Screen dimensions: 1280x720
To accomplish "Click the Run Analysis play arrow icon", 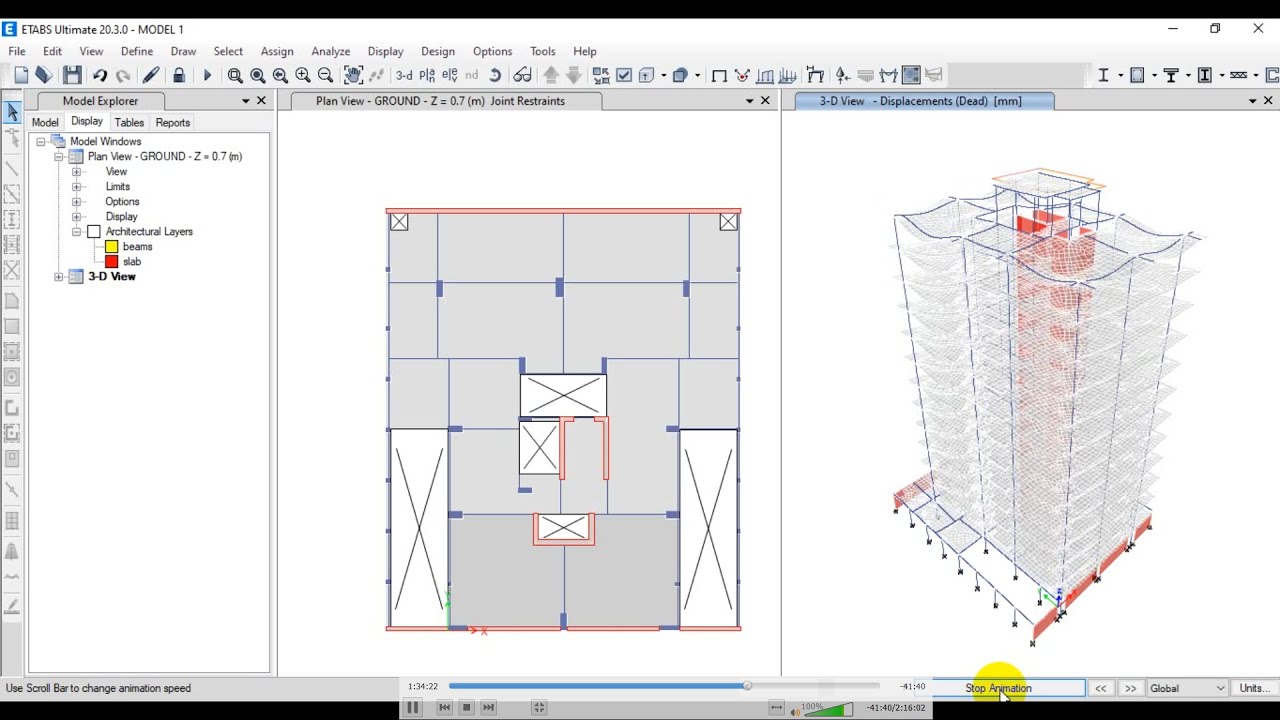I will (207, 75).
